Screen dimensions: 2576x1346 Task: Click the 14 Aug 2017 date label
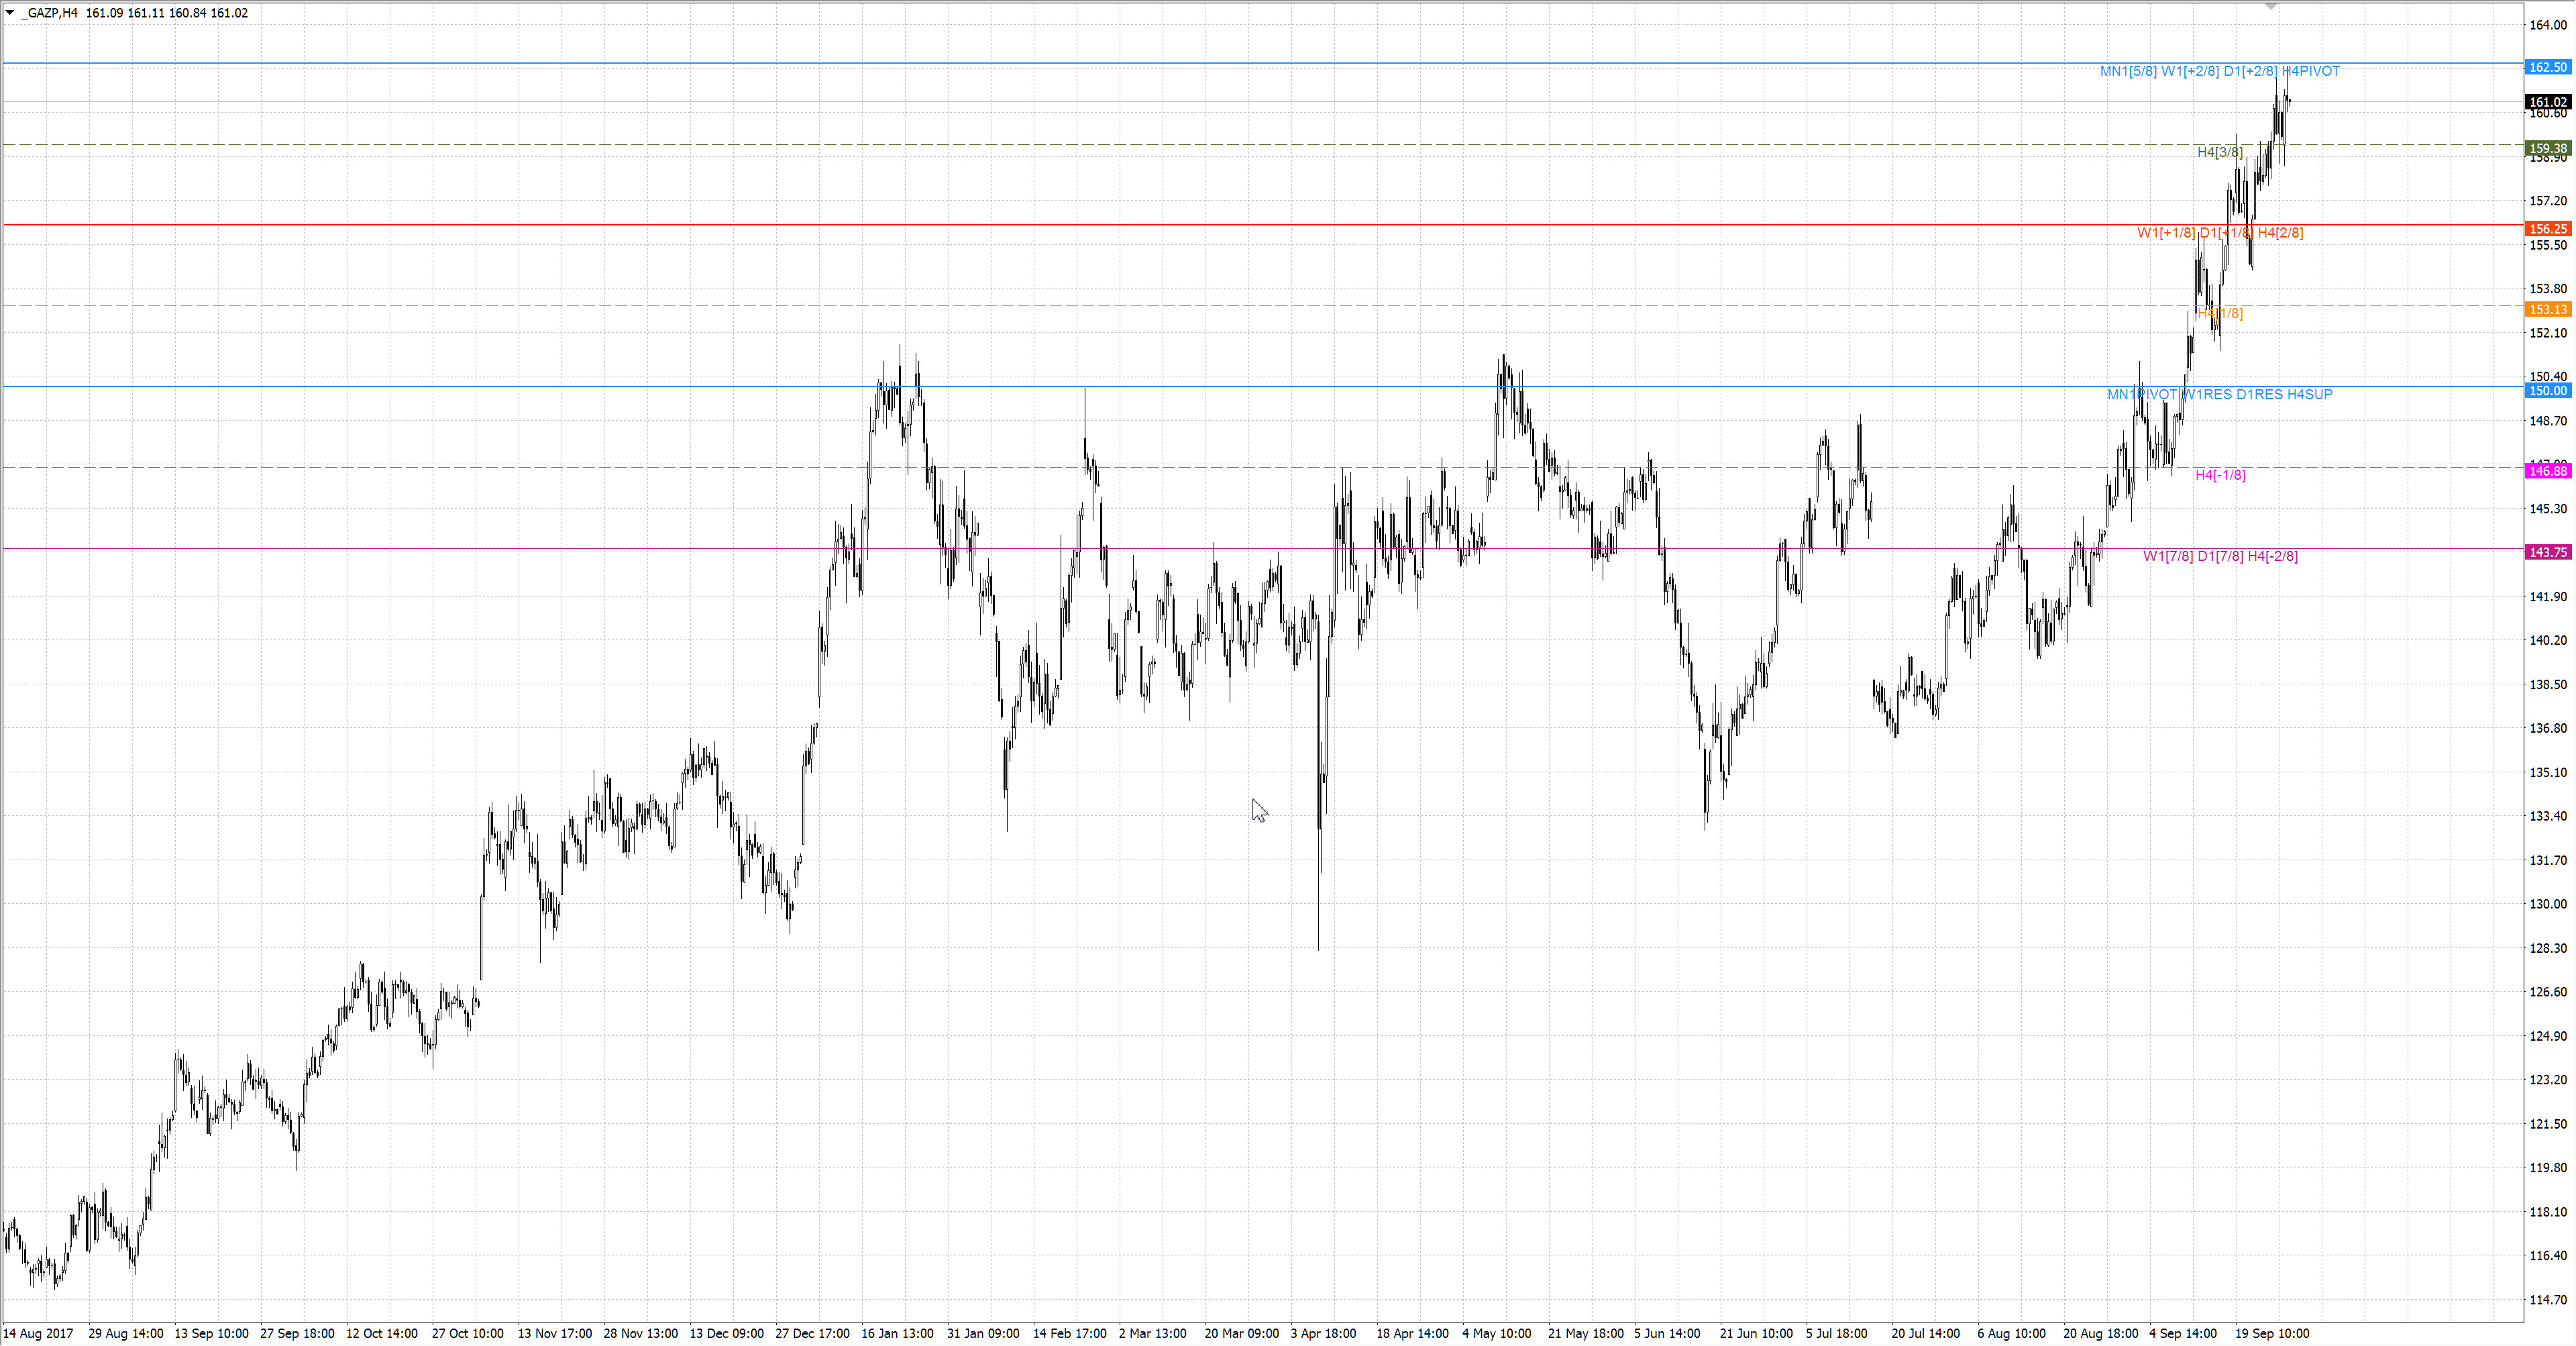click(38, 1333)
